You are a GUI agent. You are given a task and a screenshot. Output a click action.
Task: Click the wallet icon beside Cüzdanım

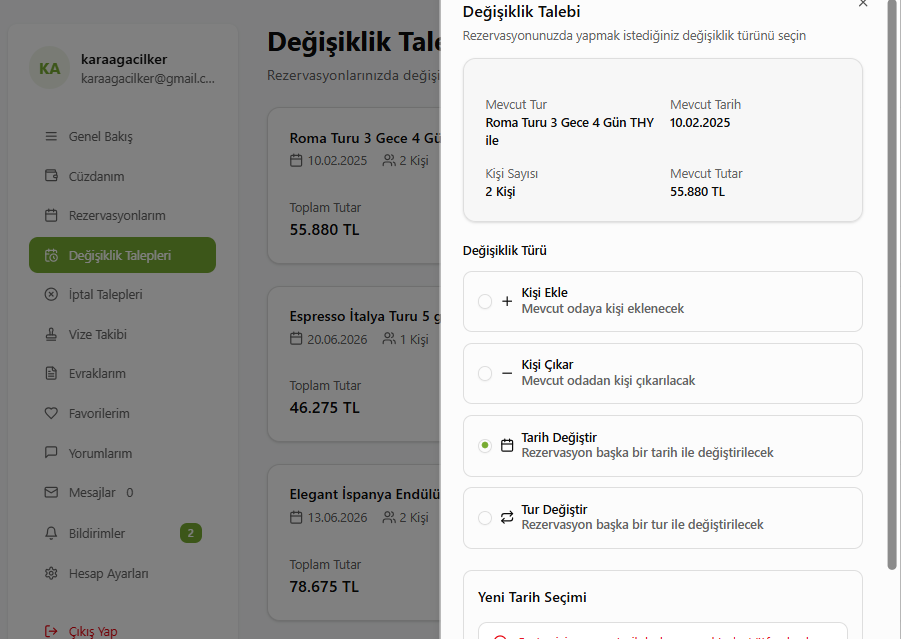point(51,176)
